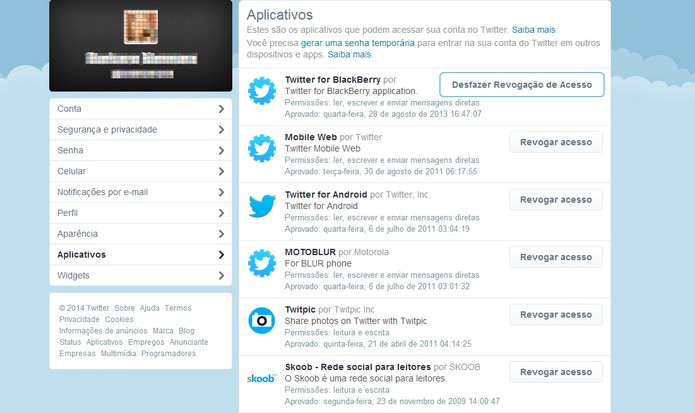The image size is (695, 413).
Task: Click the first Saiba mais link
Action: 533,30
